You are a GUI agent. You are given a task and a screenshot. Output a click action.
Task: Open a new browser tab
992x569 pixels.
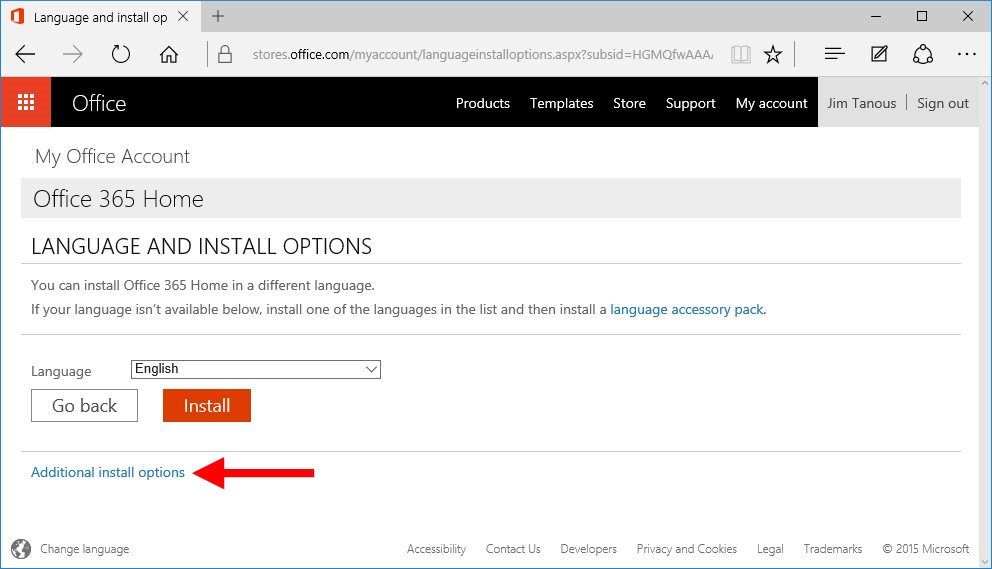(218, 16)
